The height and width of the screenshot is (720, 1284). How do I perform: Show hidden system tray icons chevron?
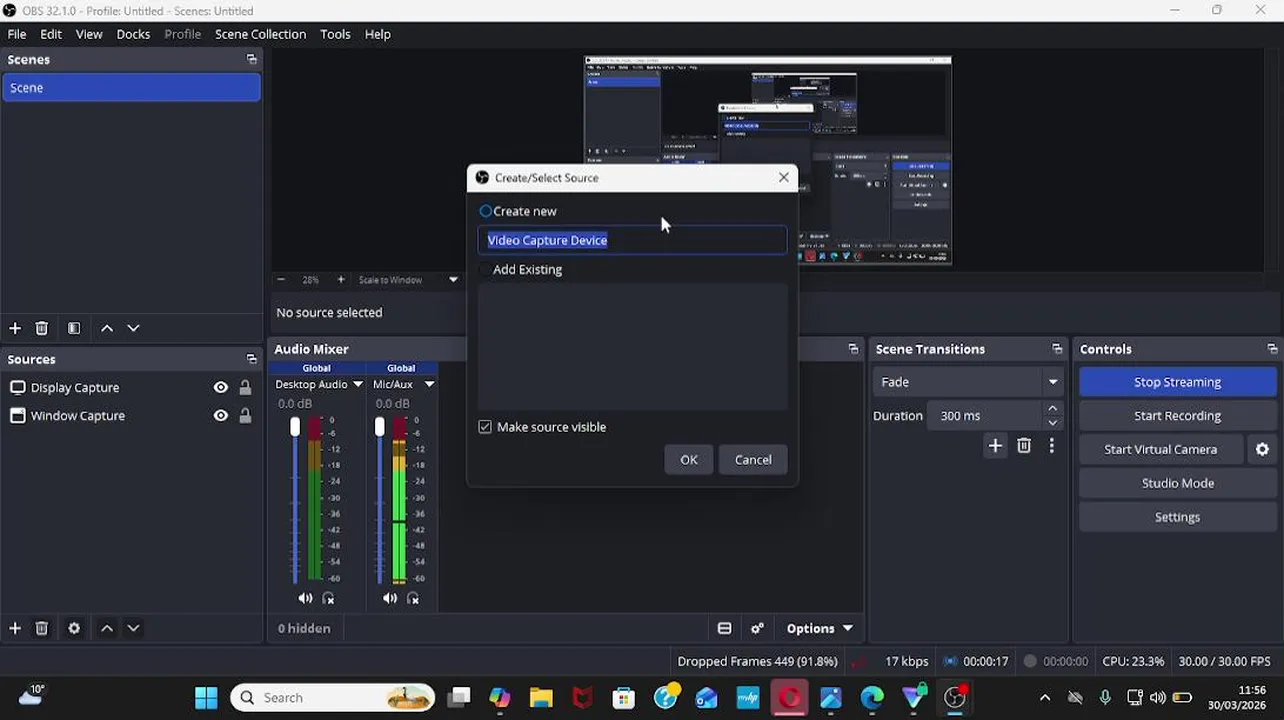[x=1045, y=698]
